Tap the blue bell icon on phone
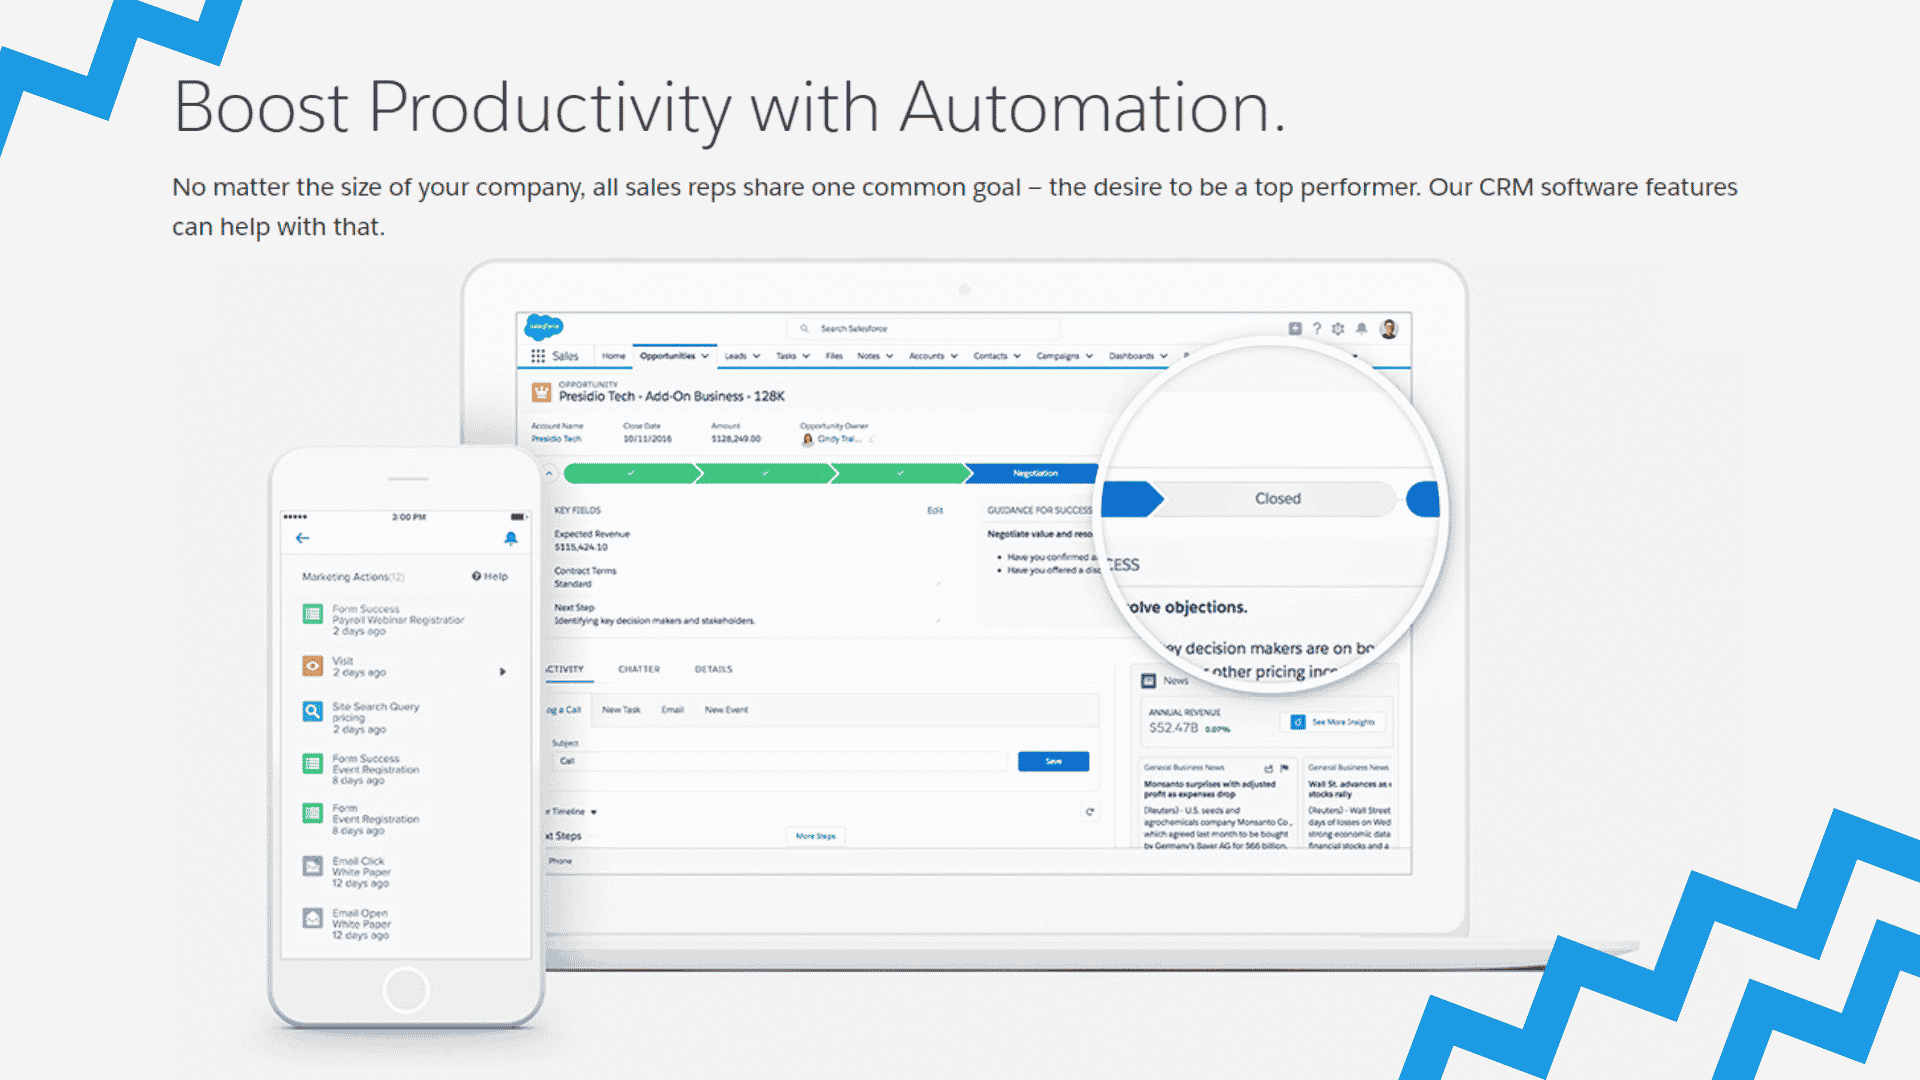This screenshot has width=1920, height=1080. tap(511, 538)
